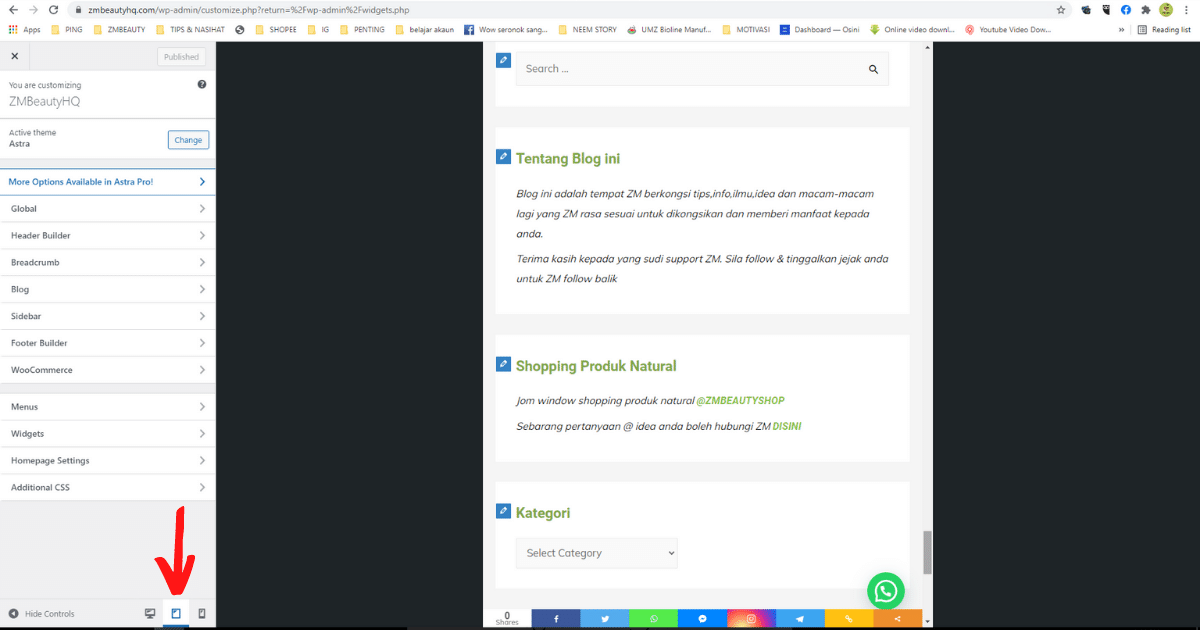Click the Kategori widget heading
The width and height of the screenshot is (1200, 630).
(x=543, y=513)
